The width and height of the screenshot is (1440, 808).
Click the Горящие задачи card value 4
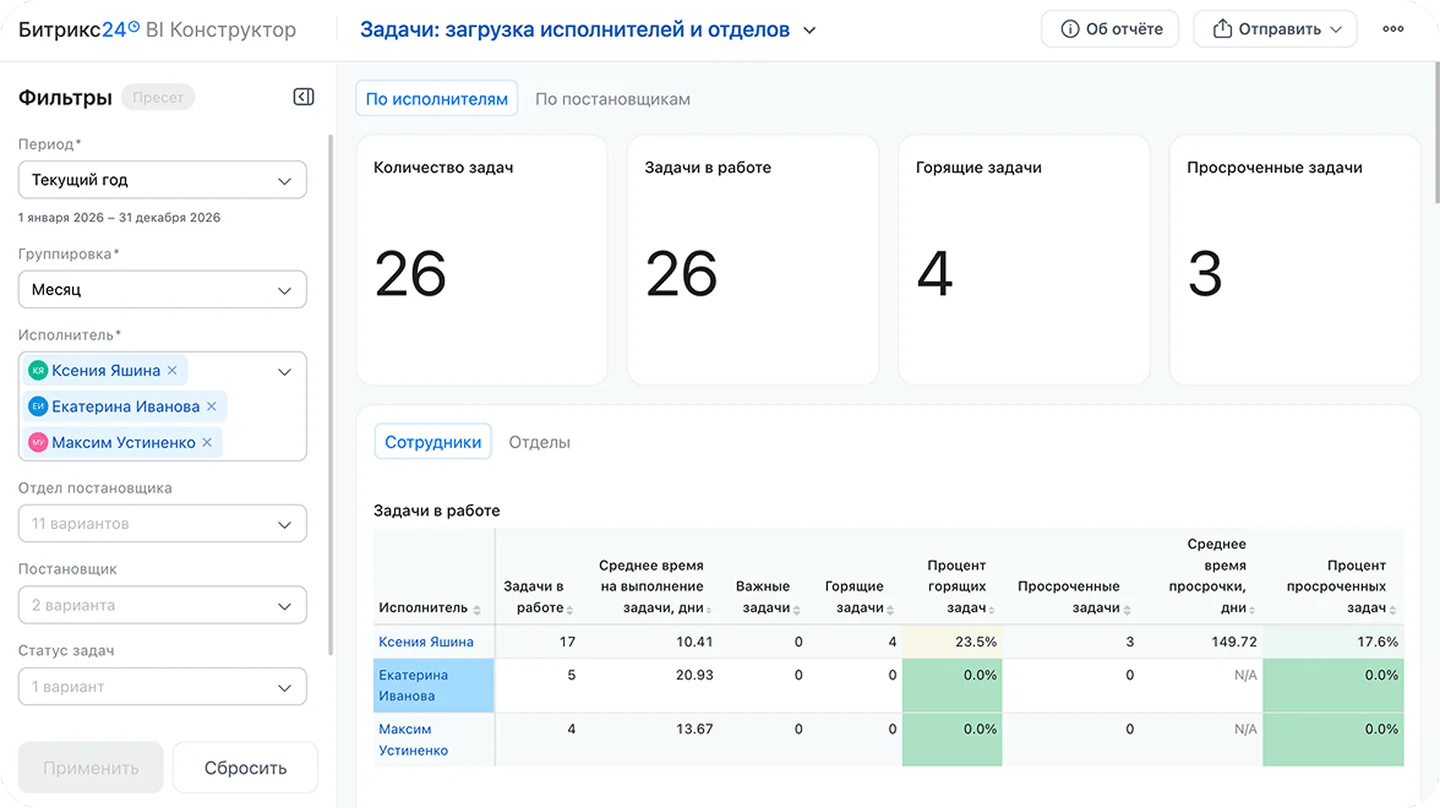935,274
